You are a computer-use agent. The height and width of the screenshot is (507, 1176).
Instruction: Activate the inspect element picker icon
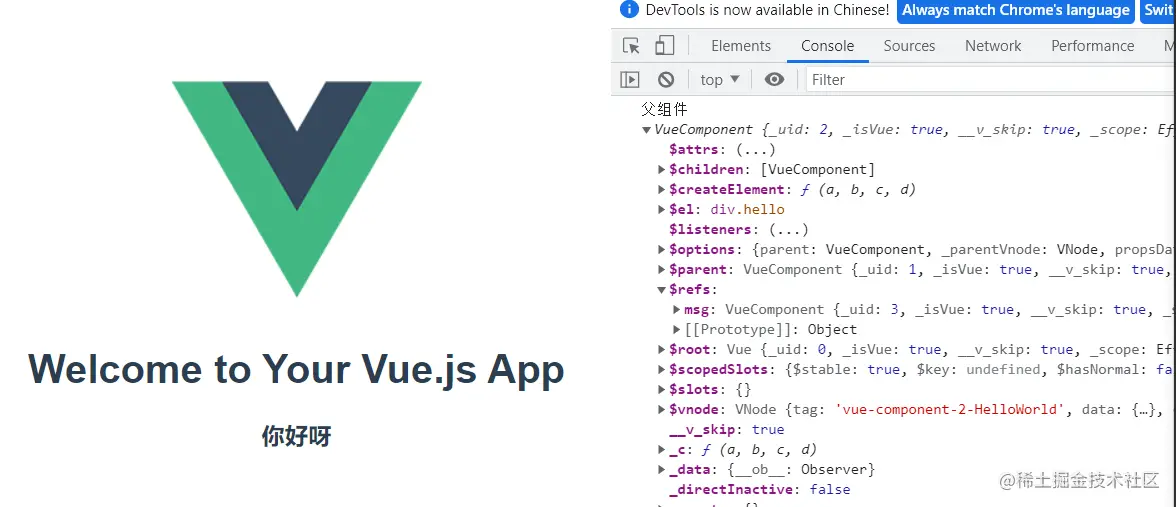[632, 46]
